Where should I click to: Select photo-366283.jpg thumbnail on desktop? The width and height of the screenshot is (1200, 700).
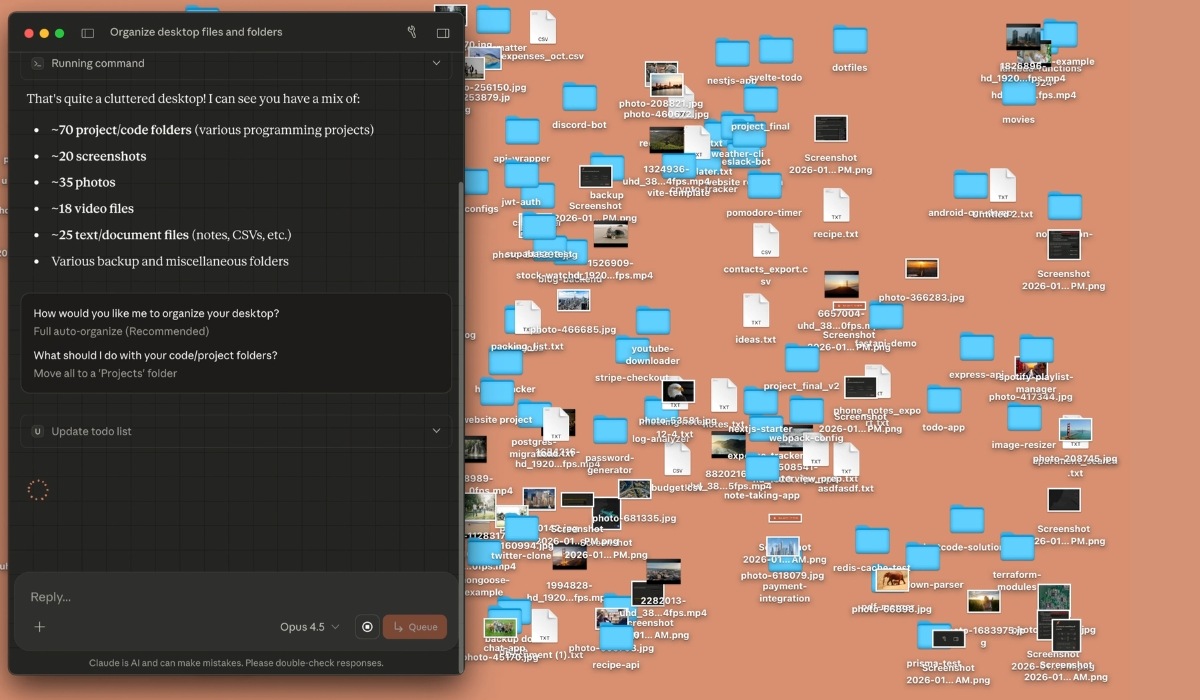coord(921,270)
